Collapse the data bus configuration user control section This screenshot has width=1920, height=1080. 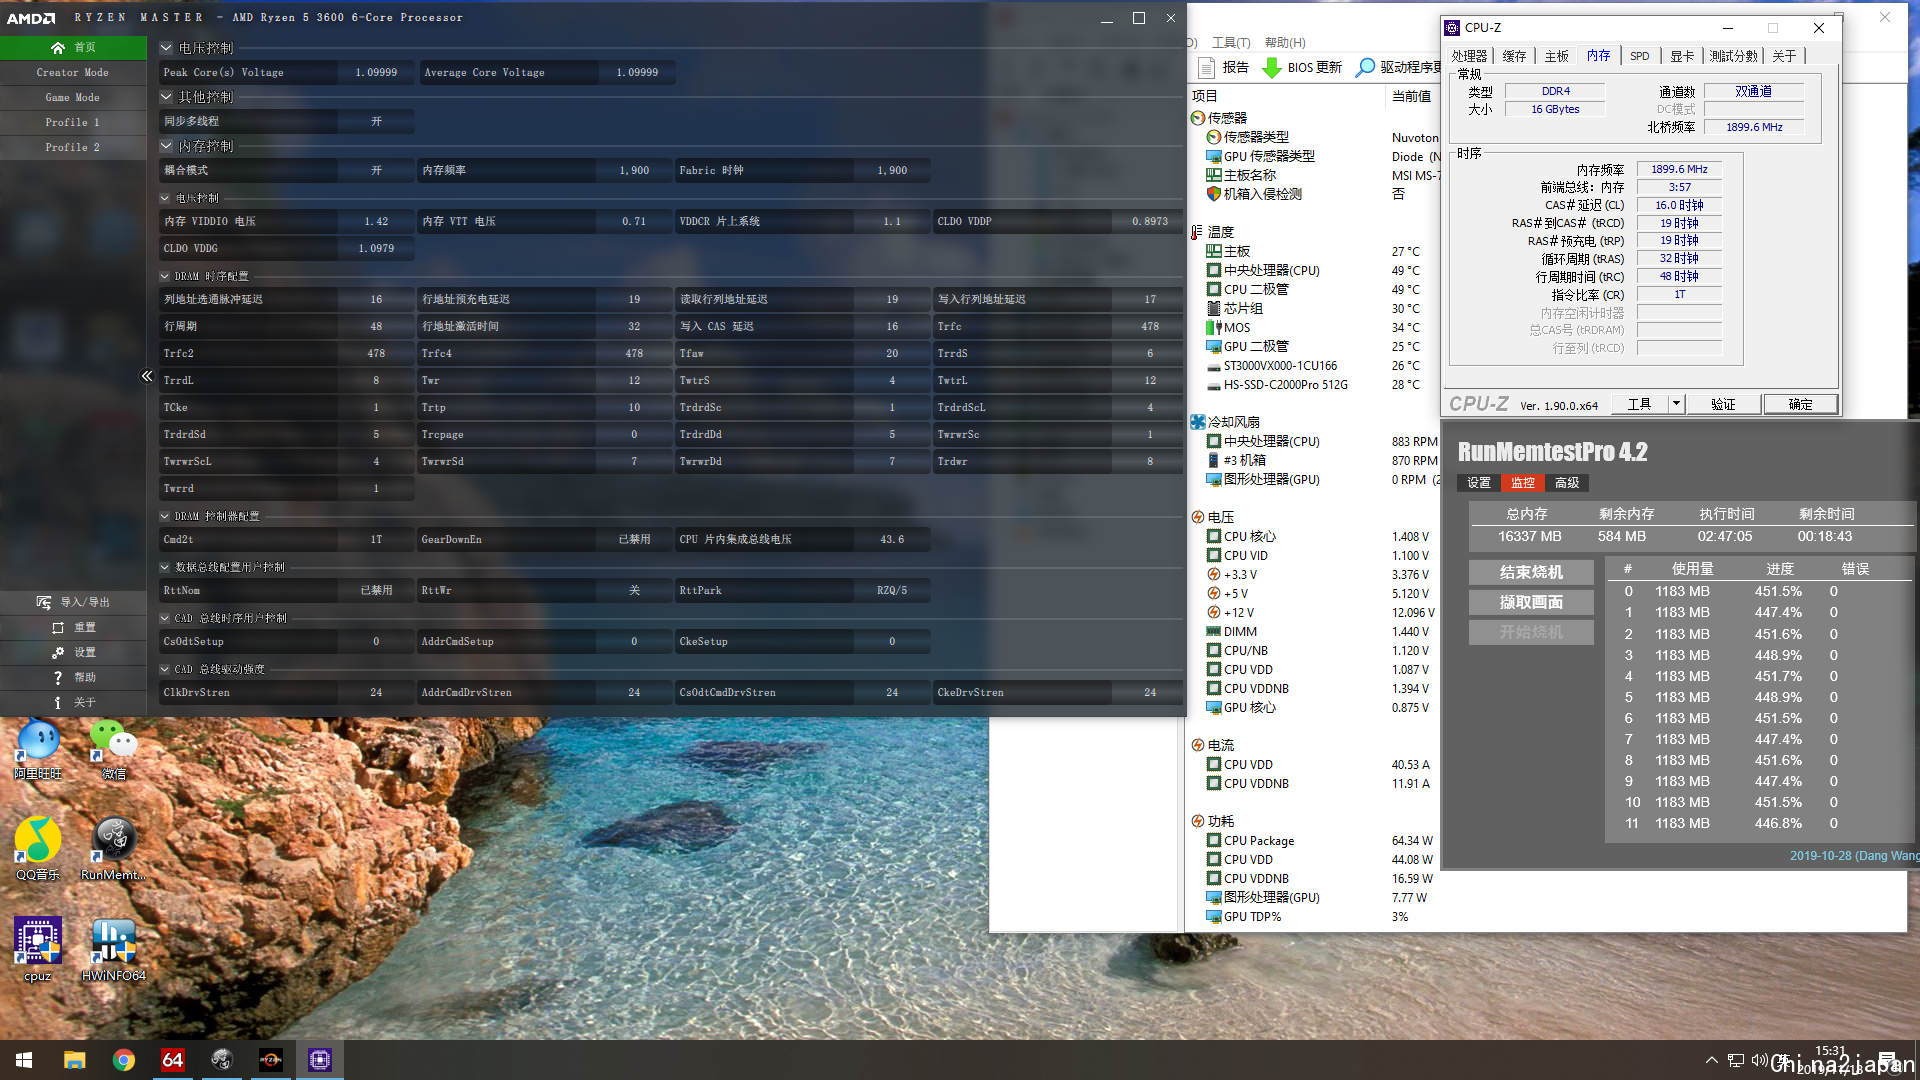pyautogui.click(x=165, y=567)
